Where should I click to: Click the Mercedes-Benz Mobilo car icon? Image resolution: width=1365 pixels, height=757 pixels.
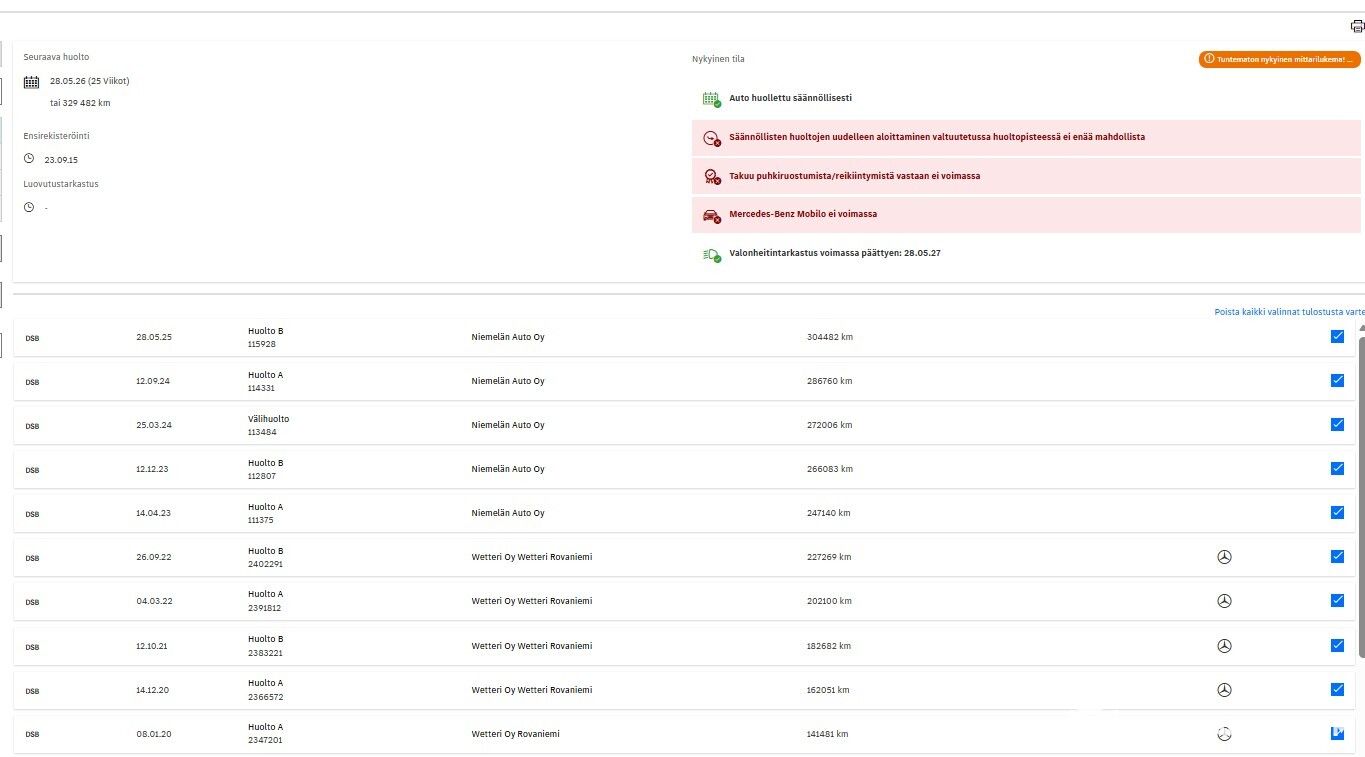click(x=711, y=215)
